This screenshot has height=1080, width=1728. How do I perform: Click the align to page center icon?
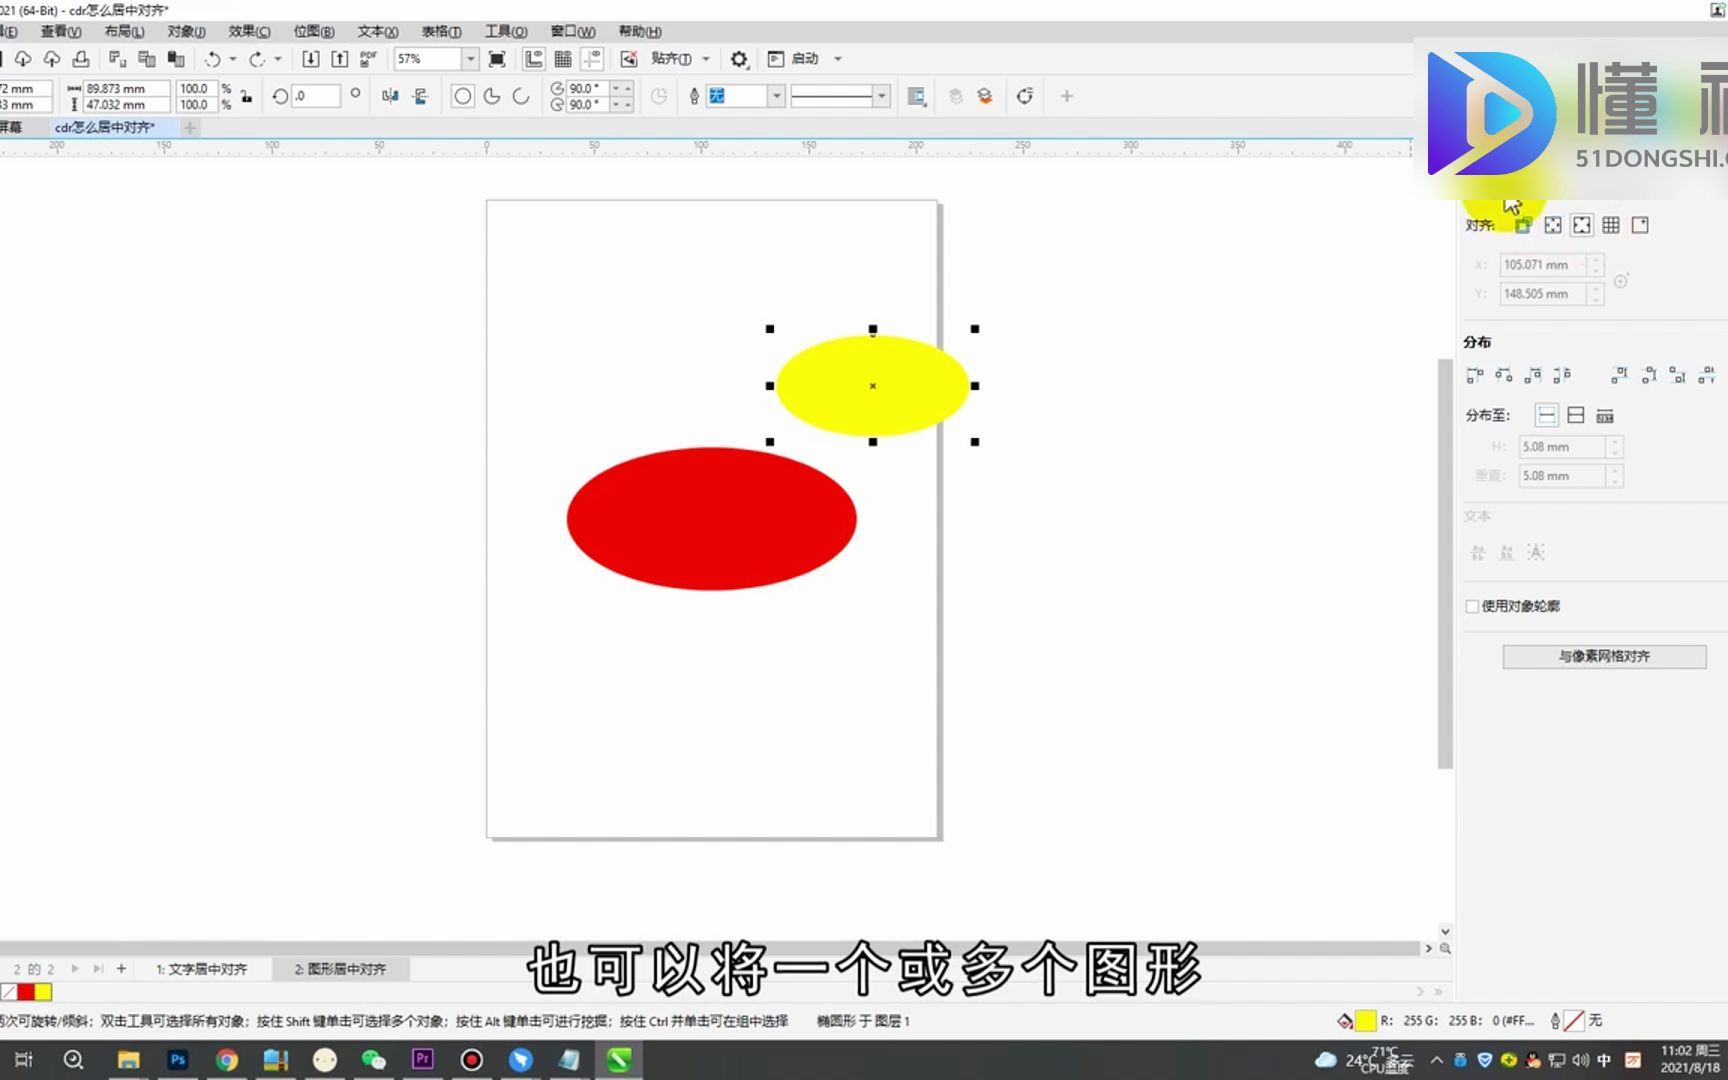pyautogui.click(x=1582, y=226)
